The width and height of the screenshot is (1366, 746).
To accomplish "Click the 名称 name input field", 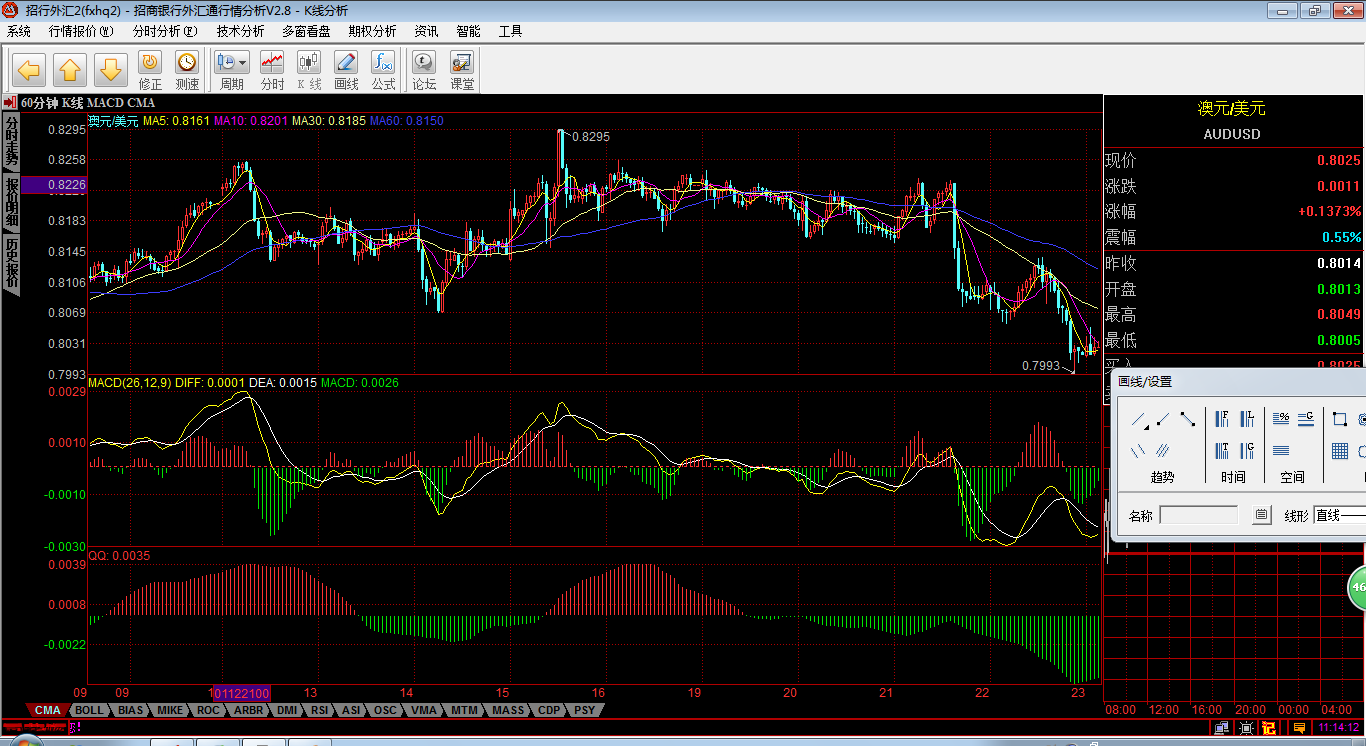I will 1198,515.
